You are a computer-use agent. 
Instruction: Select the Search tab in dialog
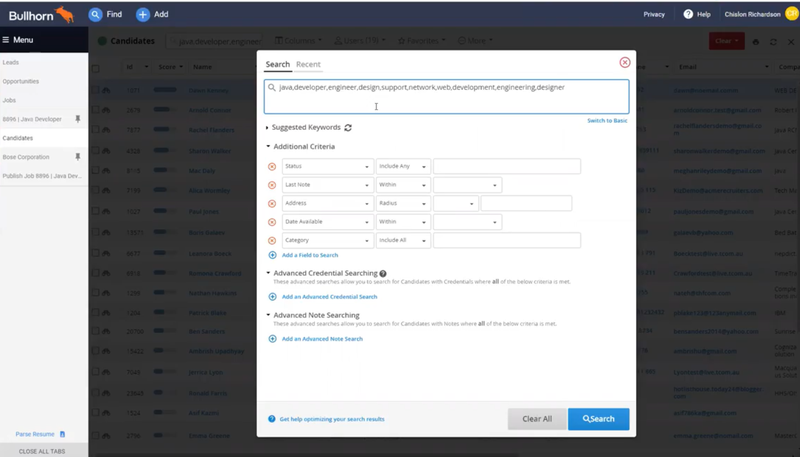point(278,64)
